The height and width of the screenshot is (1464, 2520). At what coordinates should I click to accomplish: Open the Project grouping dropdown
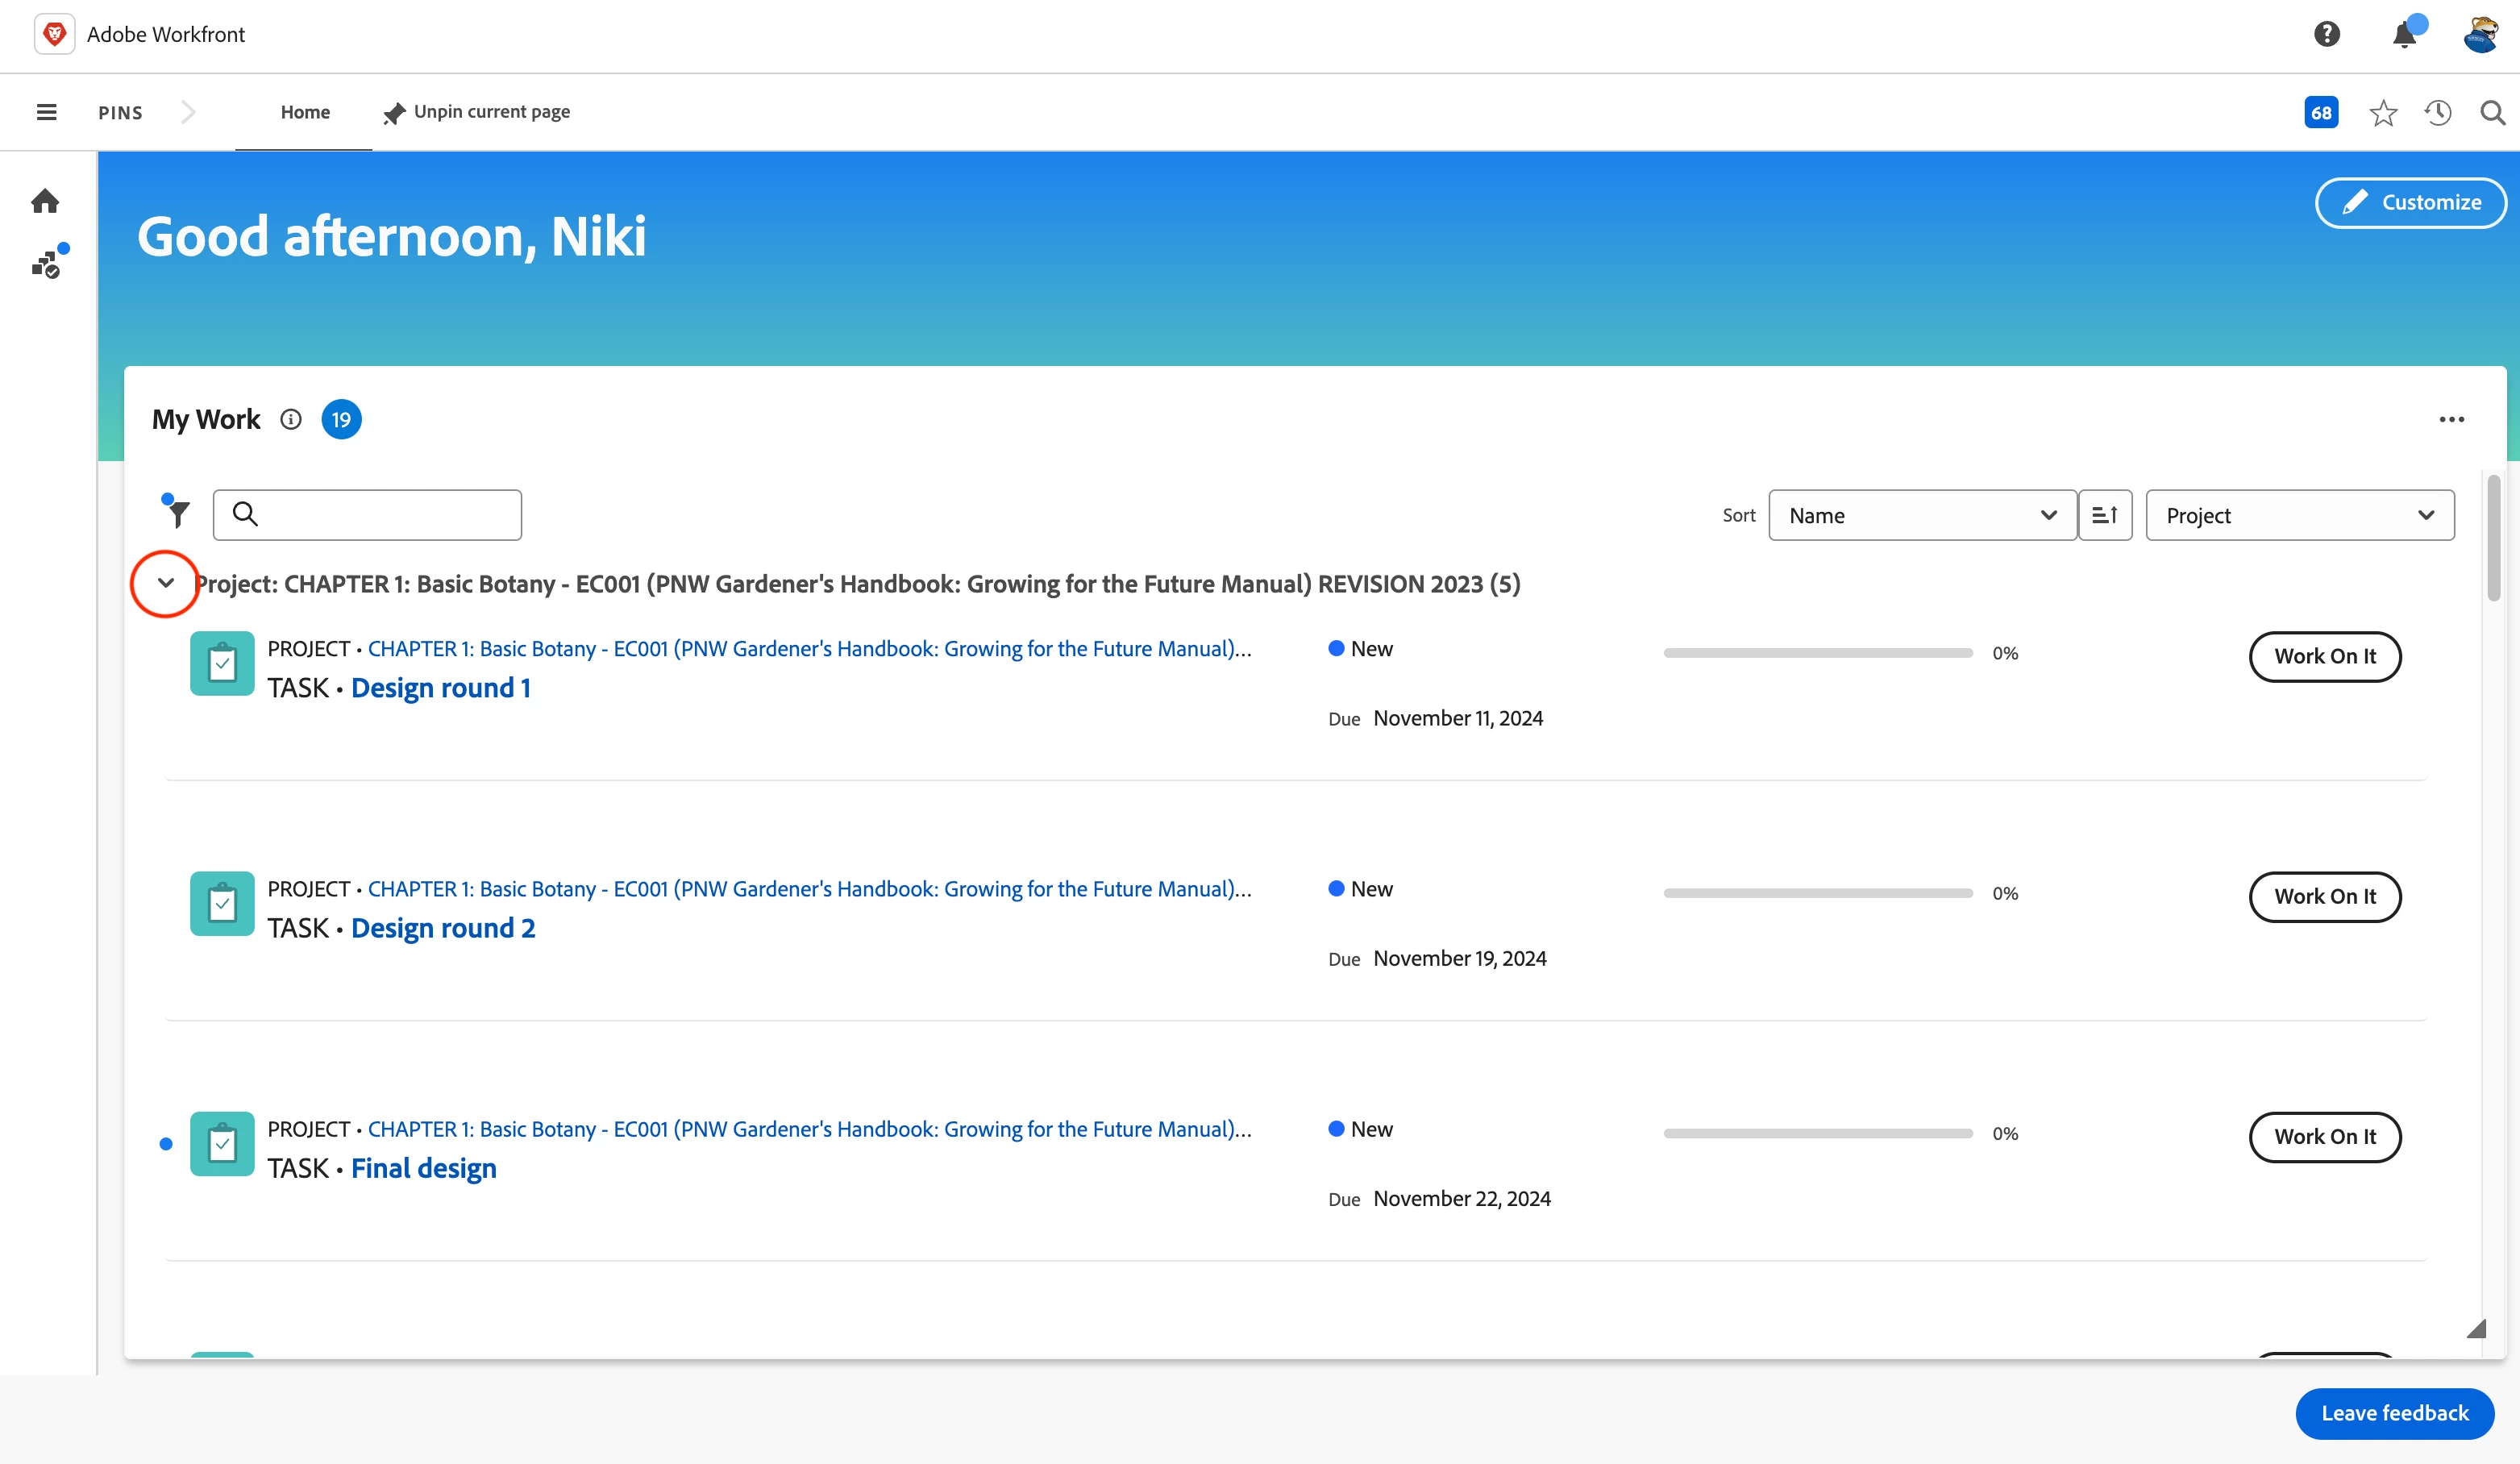(2299, 515)
